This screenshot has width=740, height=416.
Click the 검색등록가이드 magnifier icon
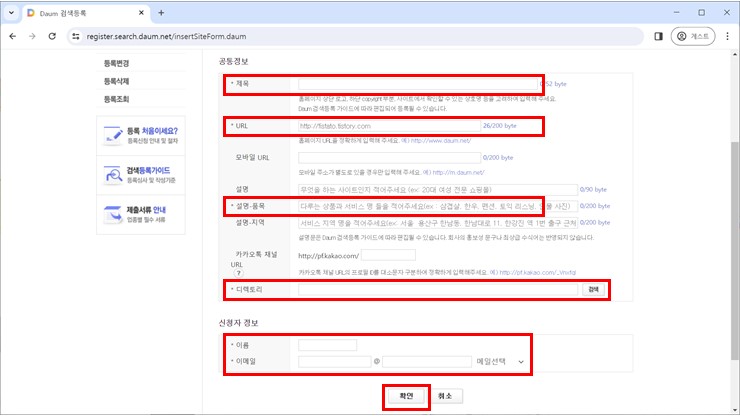click(113, 175)
